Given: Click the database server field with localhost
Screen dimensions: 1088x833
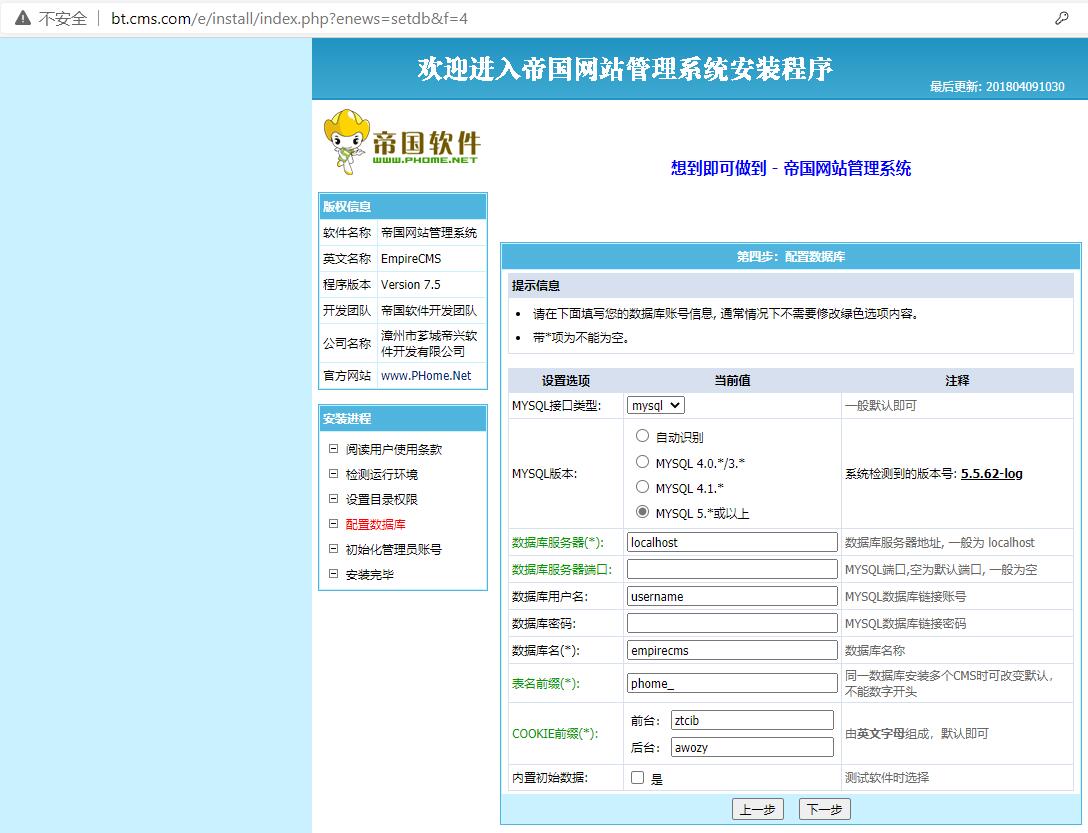Looking at the screenshot, I should 732,542.
